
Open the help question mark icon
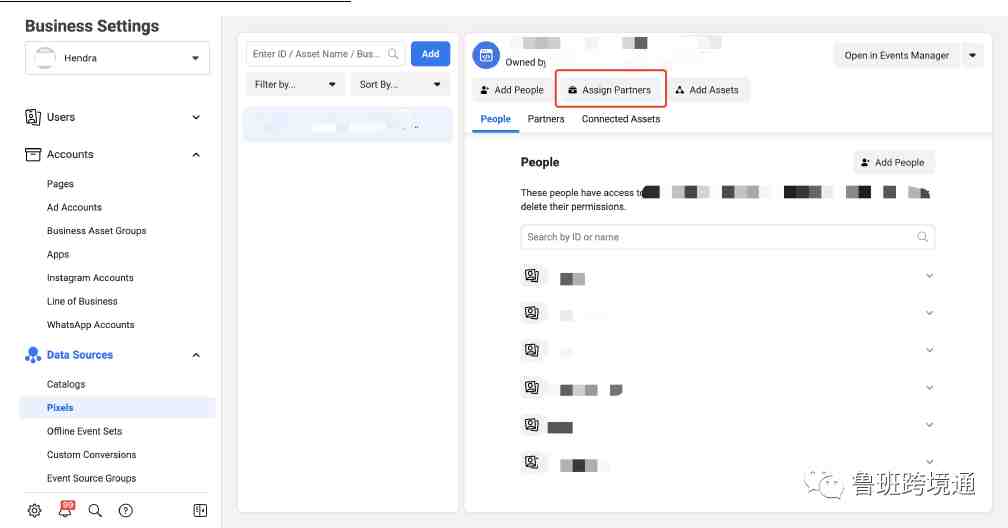[126, 511]
